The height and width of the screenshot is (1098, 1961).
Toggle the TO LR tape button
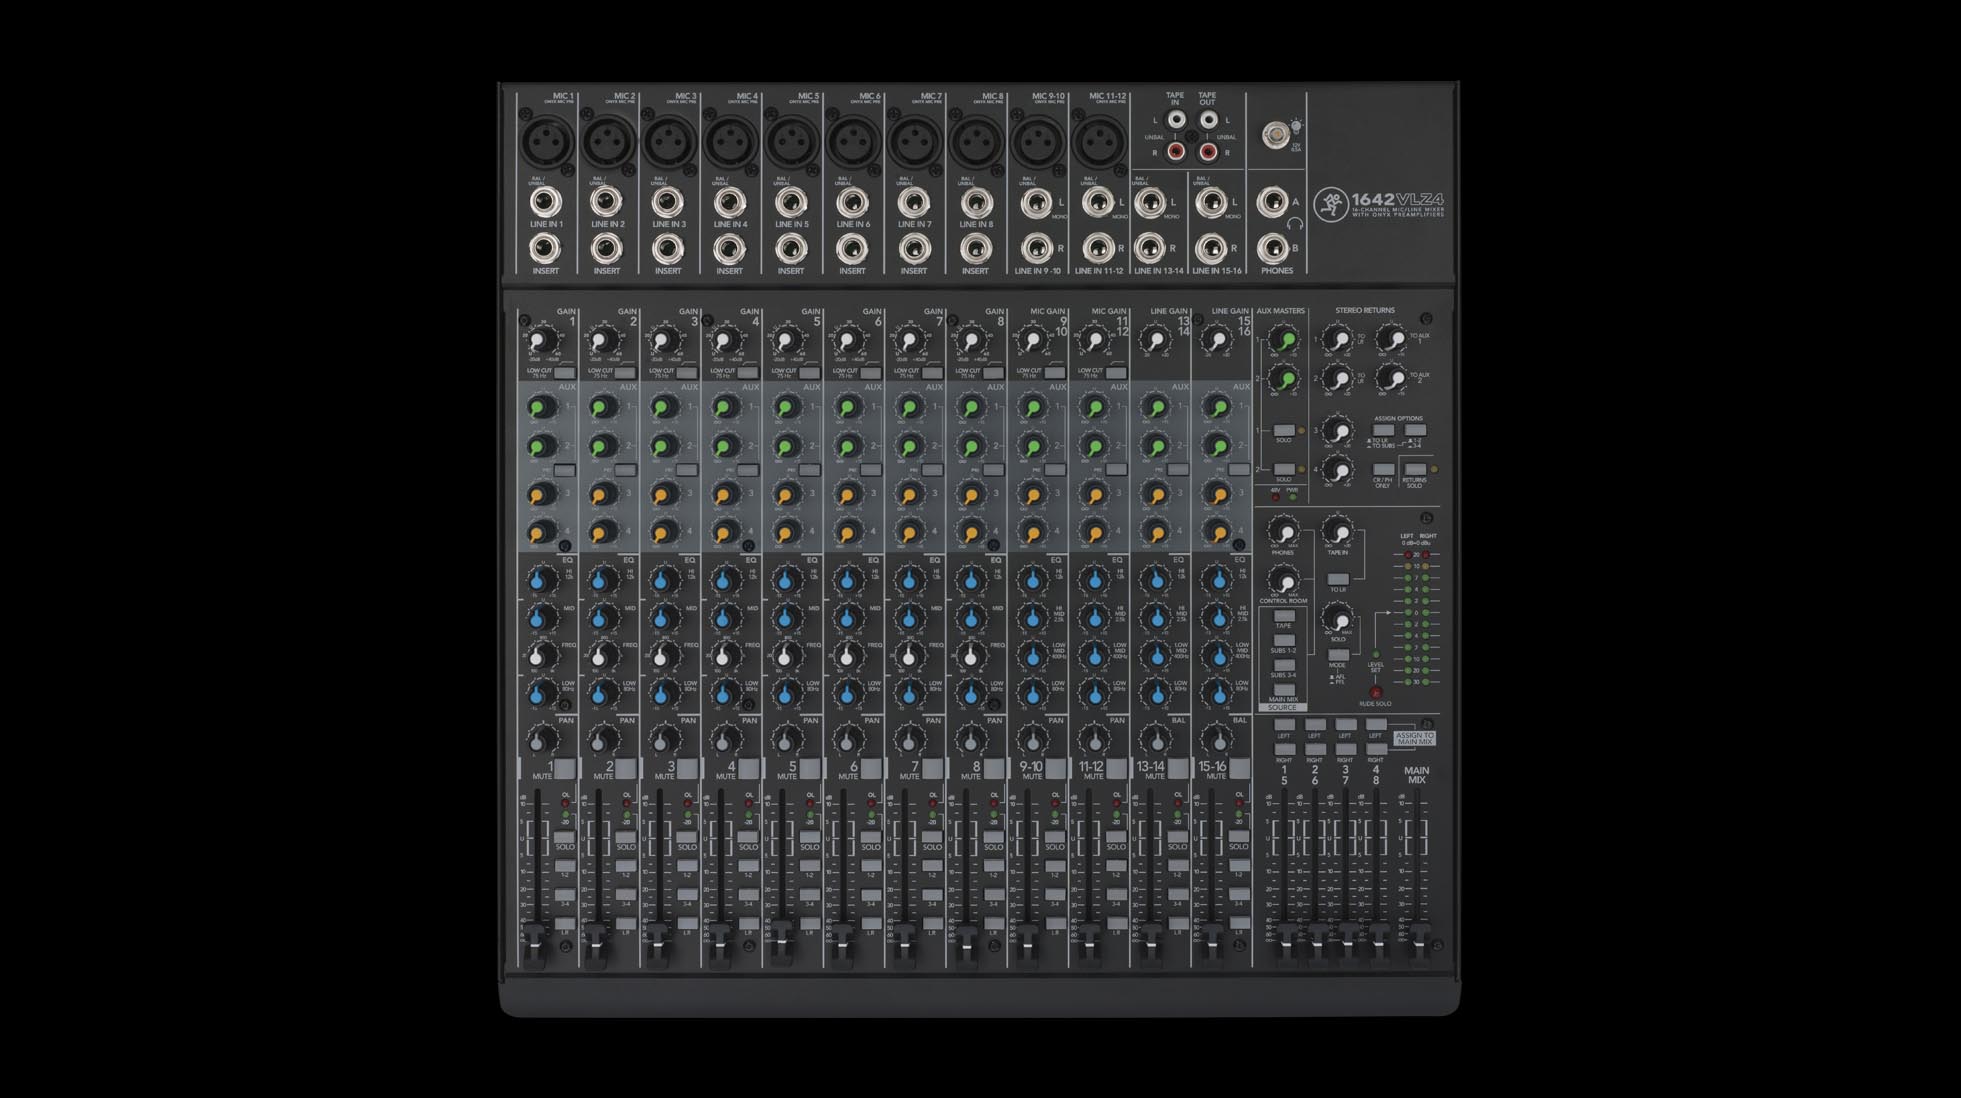click(1339, 580)
